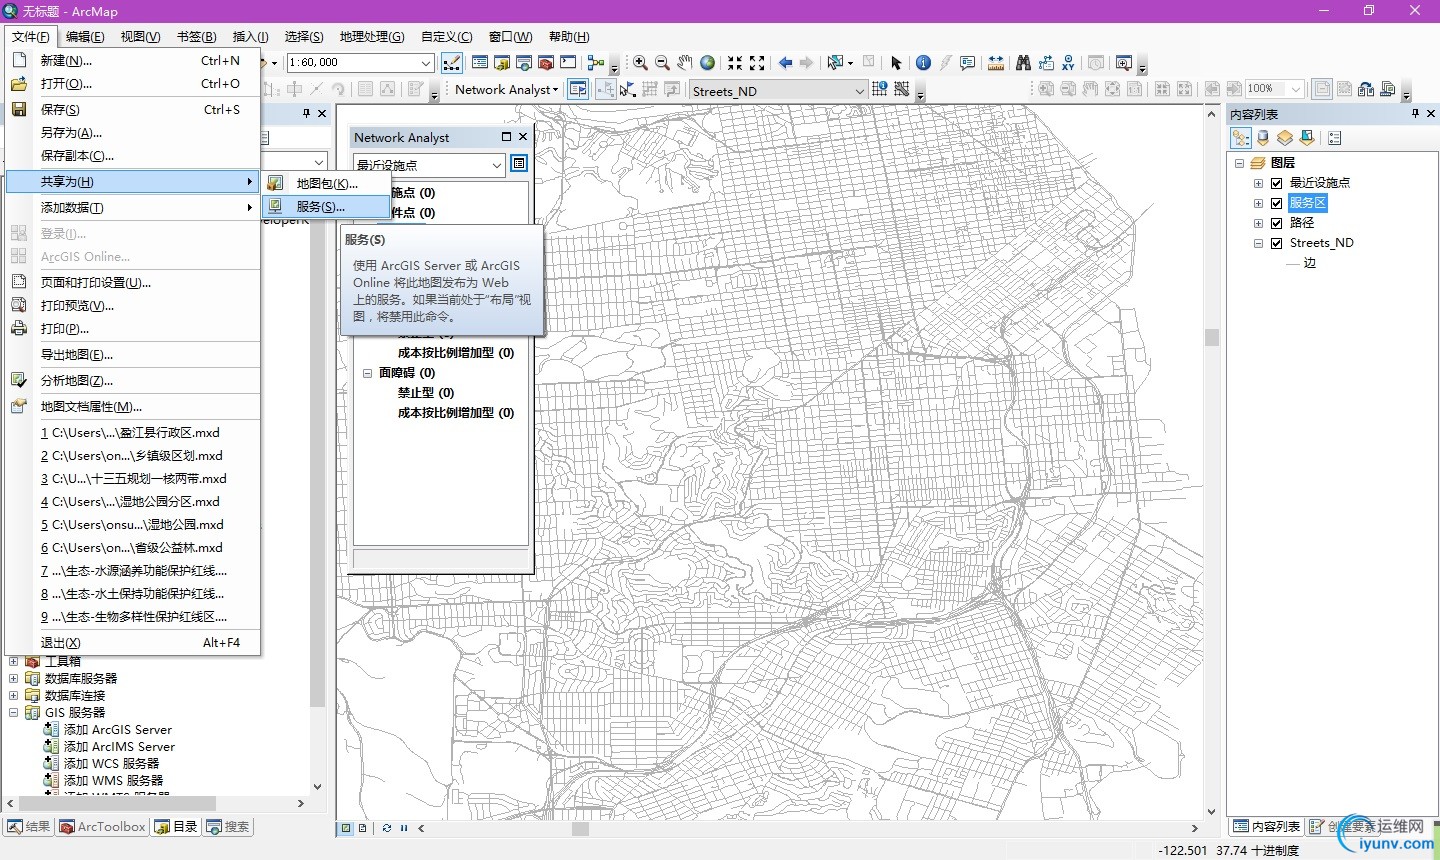This screenshot has width=1440, height=860.
Task: Open the 地理处理(G) menu
Action: (372, 37)
